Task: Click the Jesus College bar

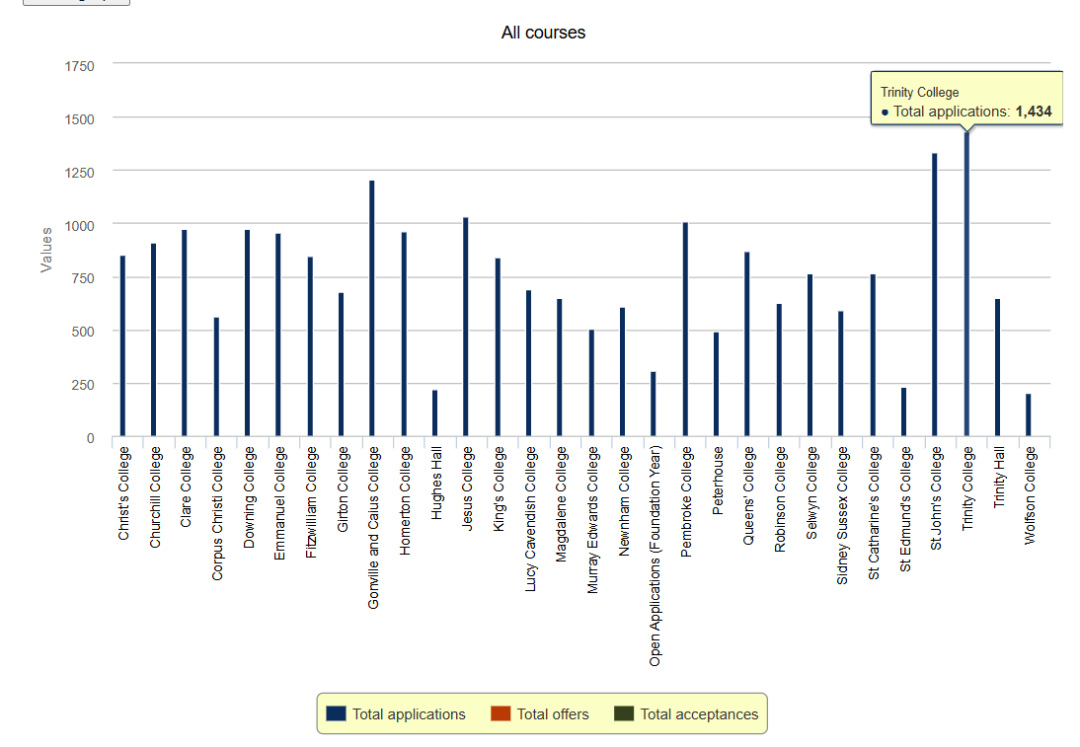Action: (466, 327)
